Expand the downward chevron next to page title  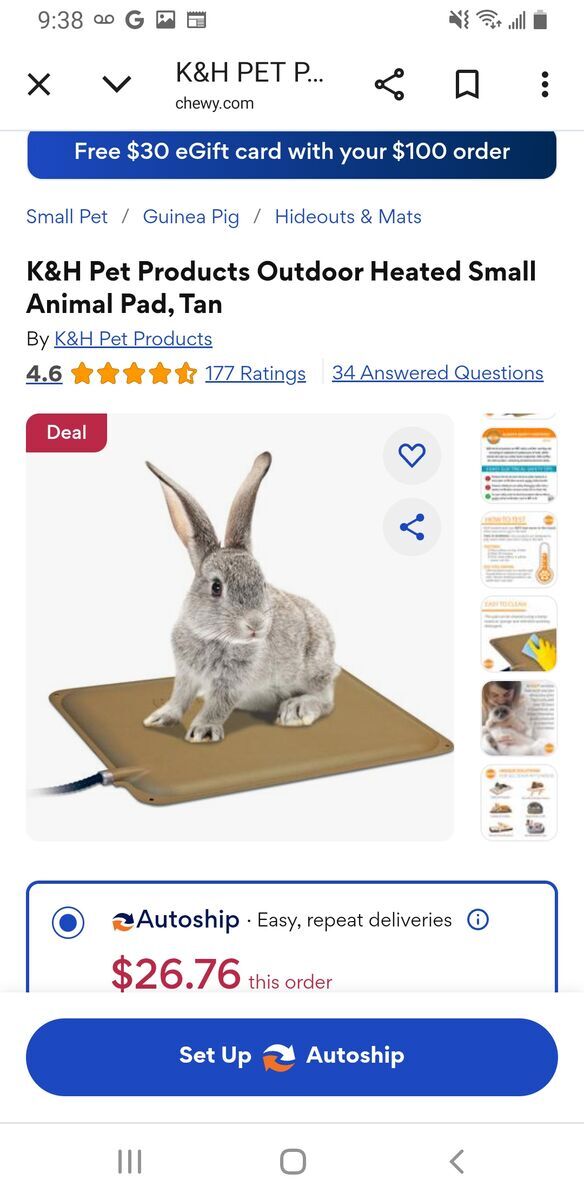click(x=117, y=85)
